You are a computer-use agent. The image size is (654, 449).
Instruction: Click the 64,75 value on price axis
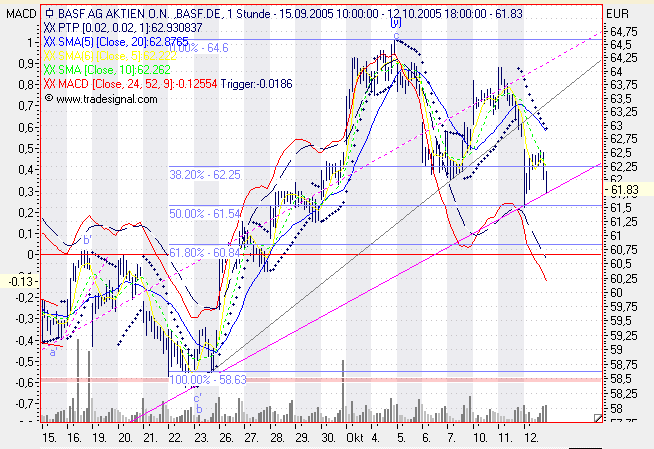624,32
